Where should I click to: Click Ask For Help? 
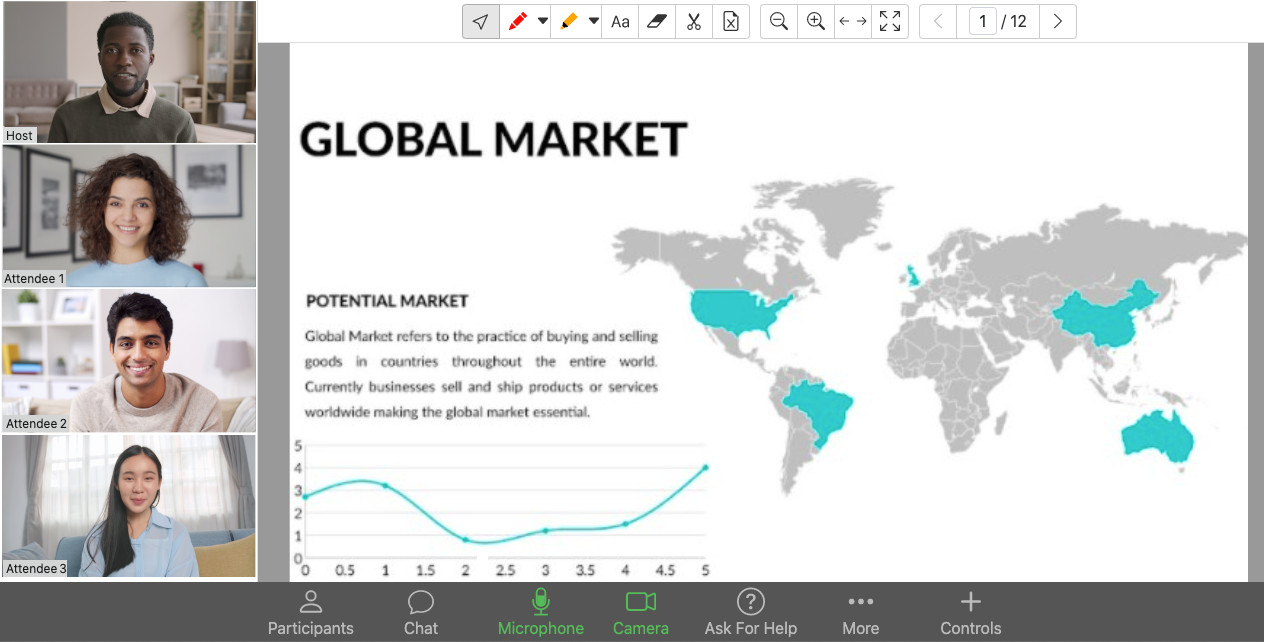[751, 613]
